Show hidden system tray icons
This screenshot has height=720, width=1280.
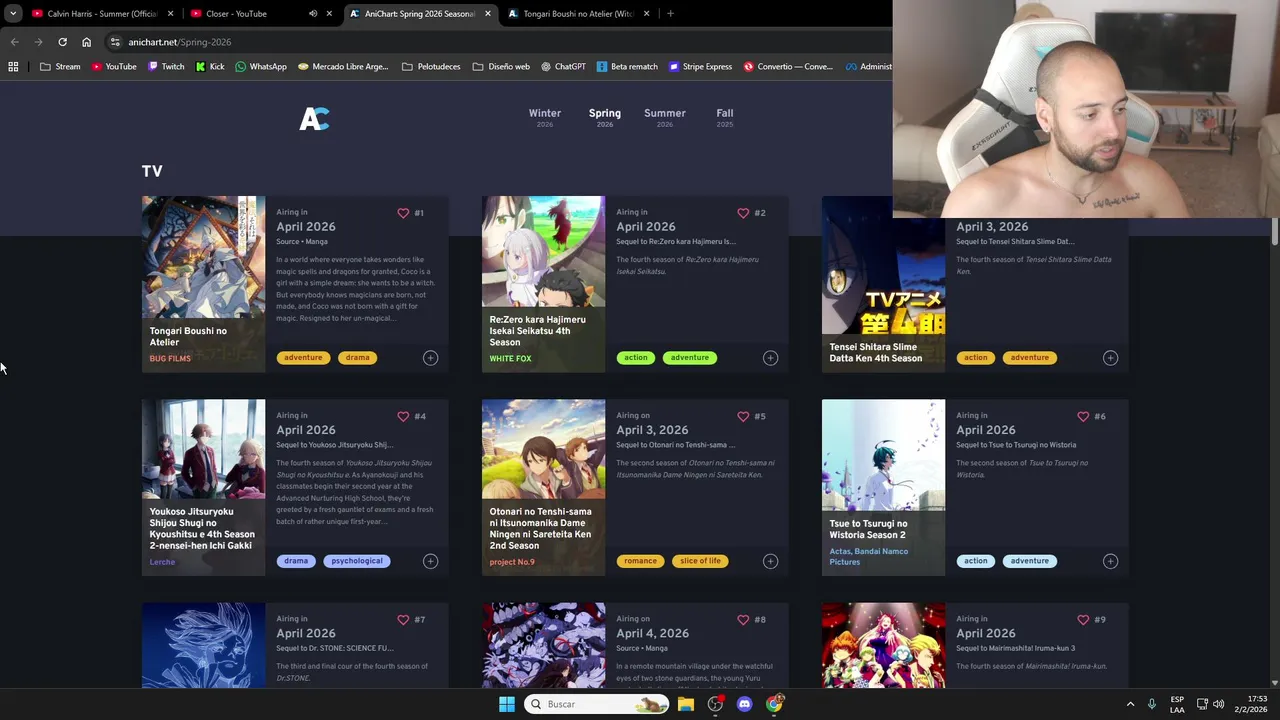(1130, 704)
